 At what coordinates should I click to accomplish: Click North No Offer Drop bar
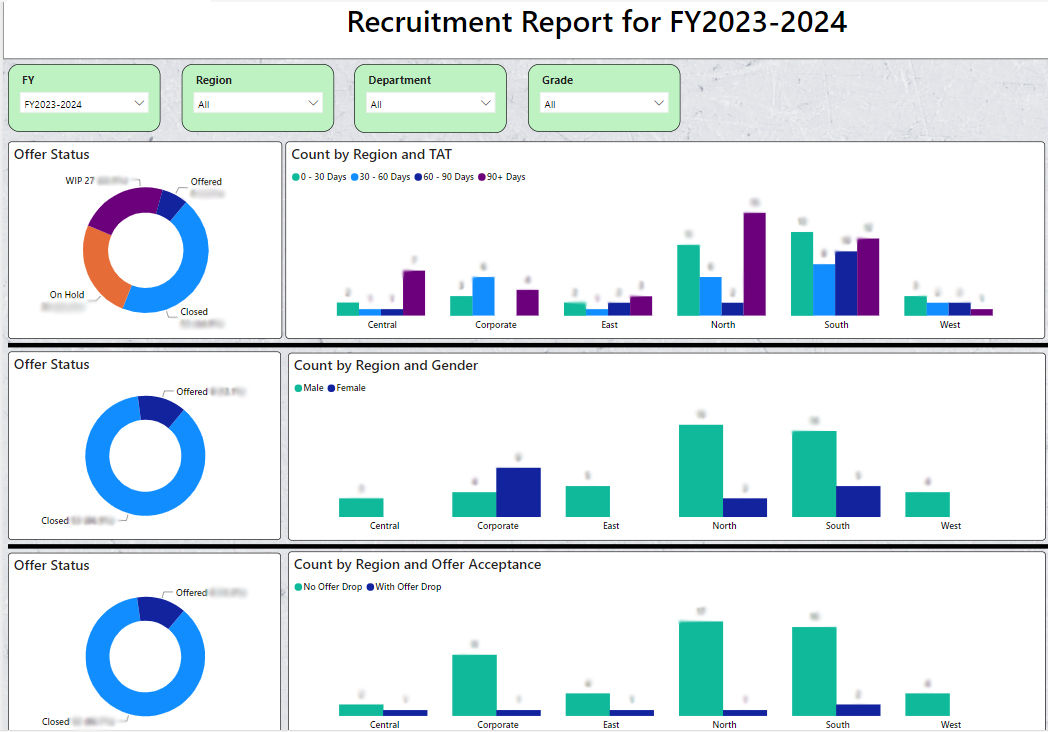701,668
